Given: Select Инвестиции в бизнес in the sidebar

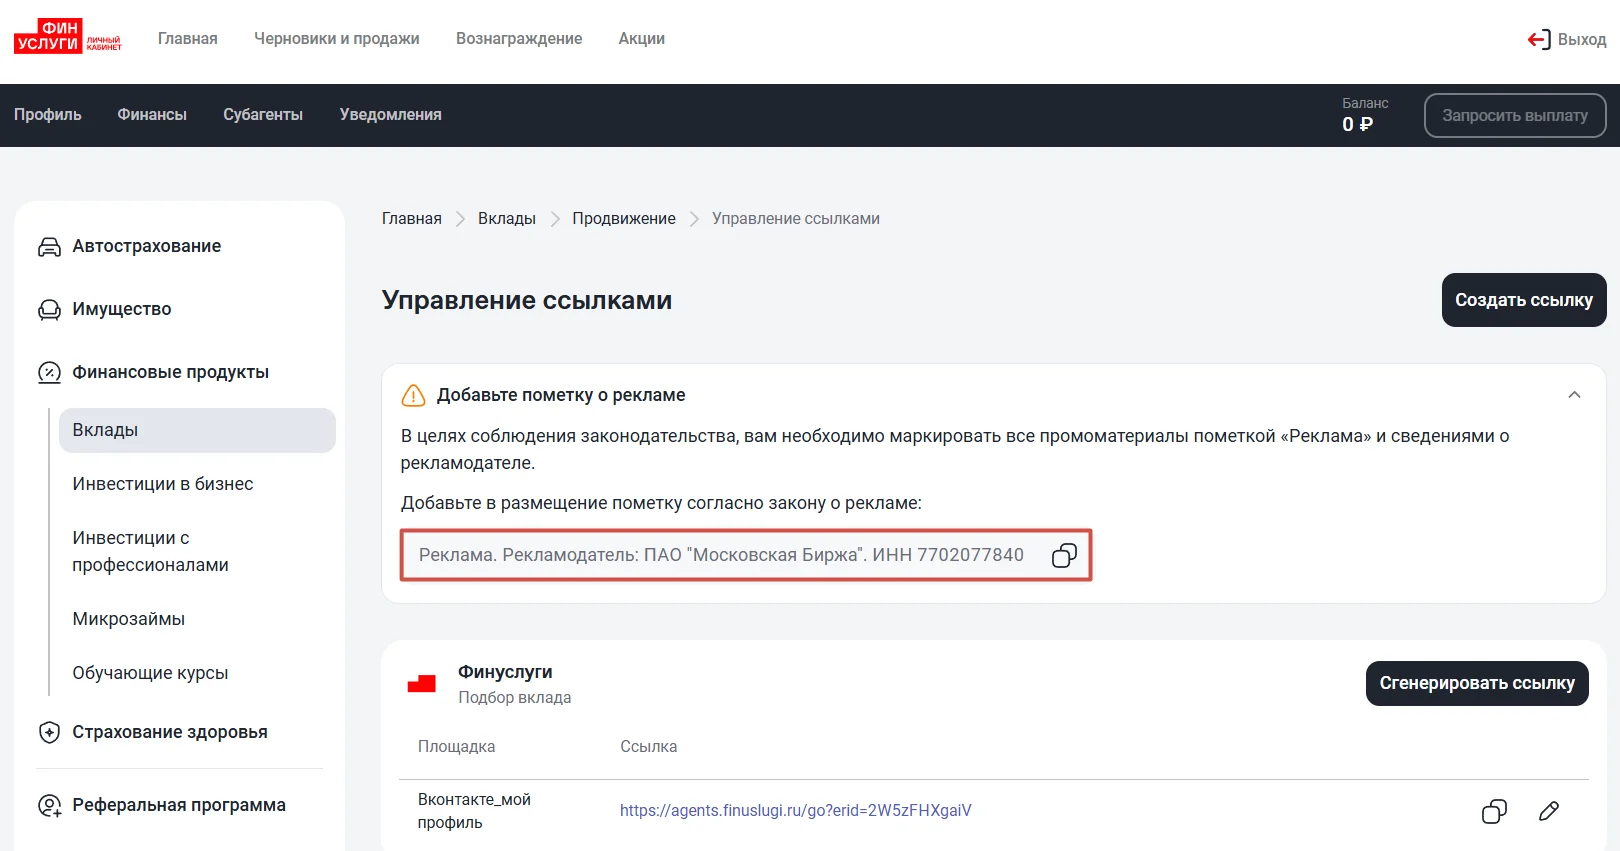Looking at the screenshot, I should (x=163, y=484).
